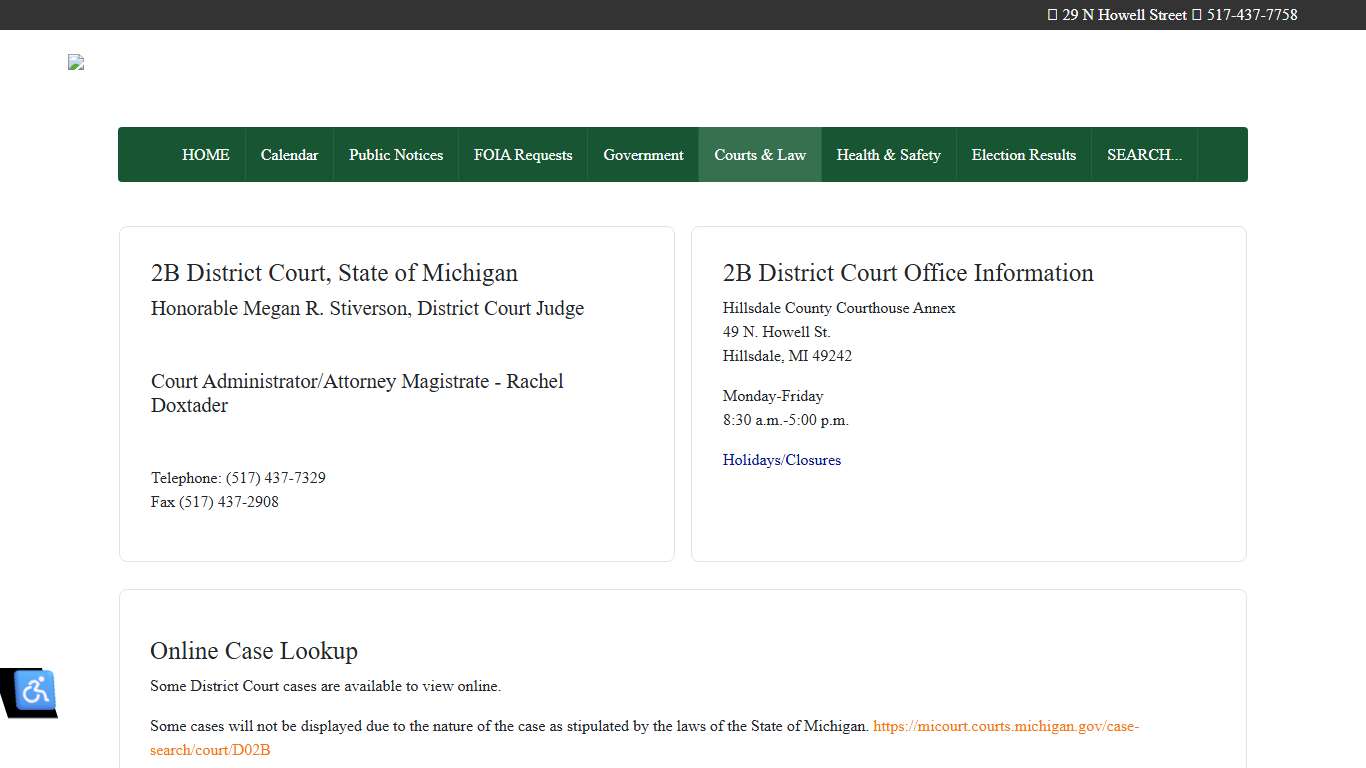The width and height of the screenshot is (1366, 768).
Task: View Public Notices
Action: [x=396, y=154]
